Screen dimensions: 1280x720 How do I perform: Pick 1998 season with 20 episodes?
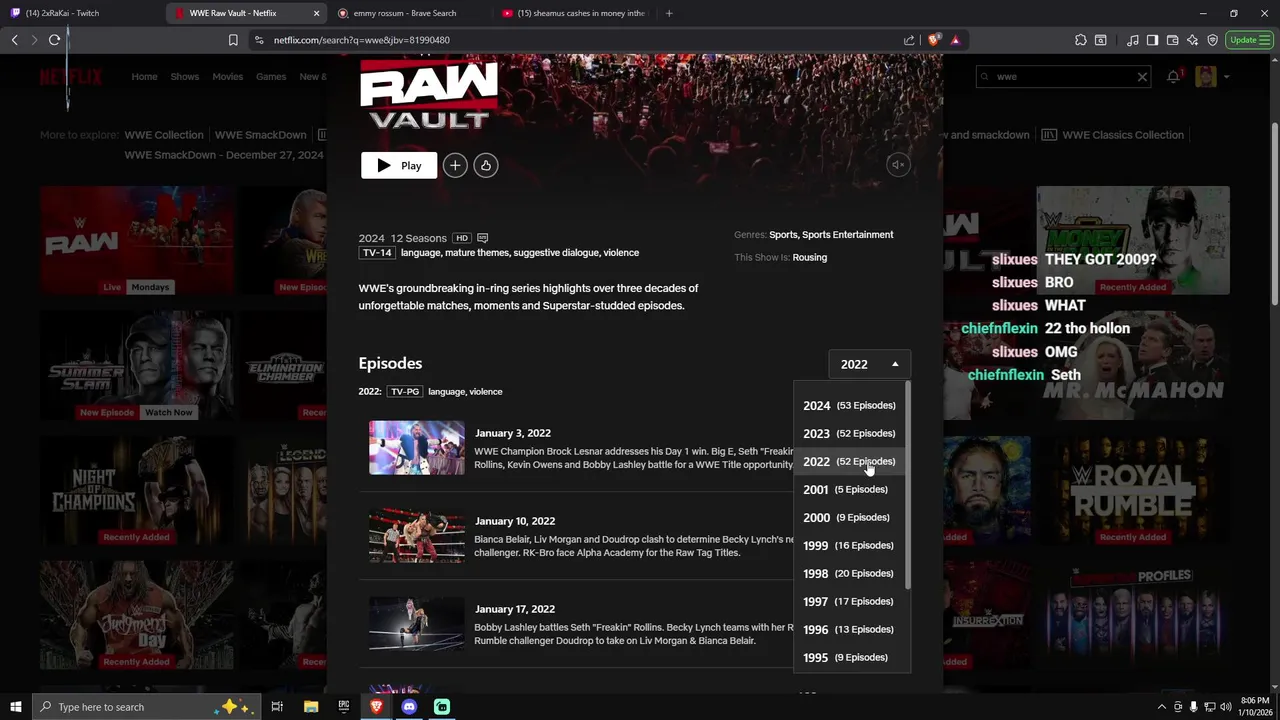tap(849, 573)
